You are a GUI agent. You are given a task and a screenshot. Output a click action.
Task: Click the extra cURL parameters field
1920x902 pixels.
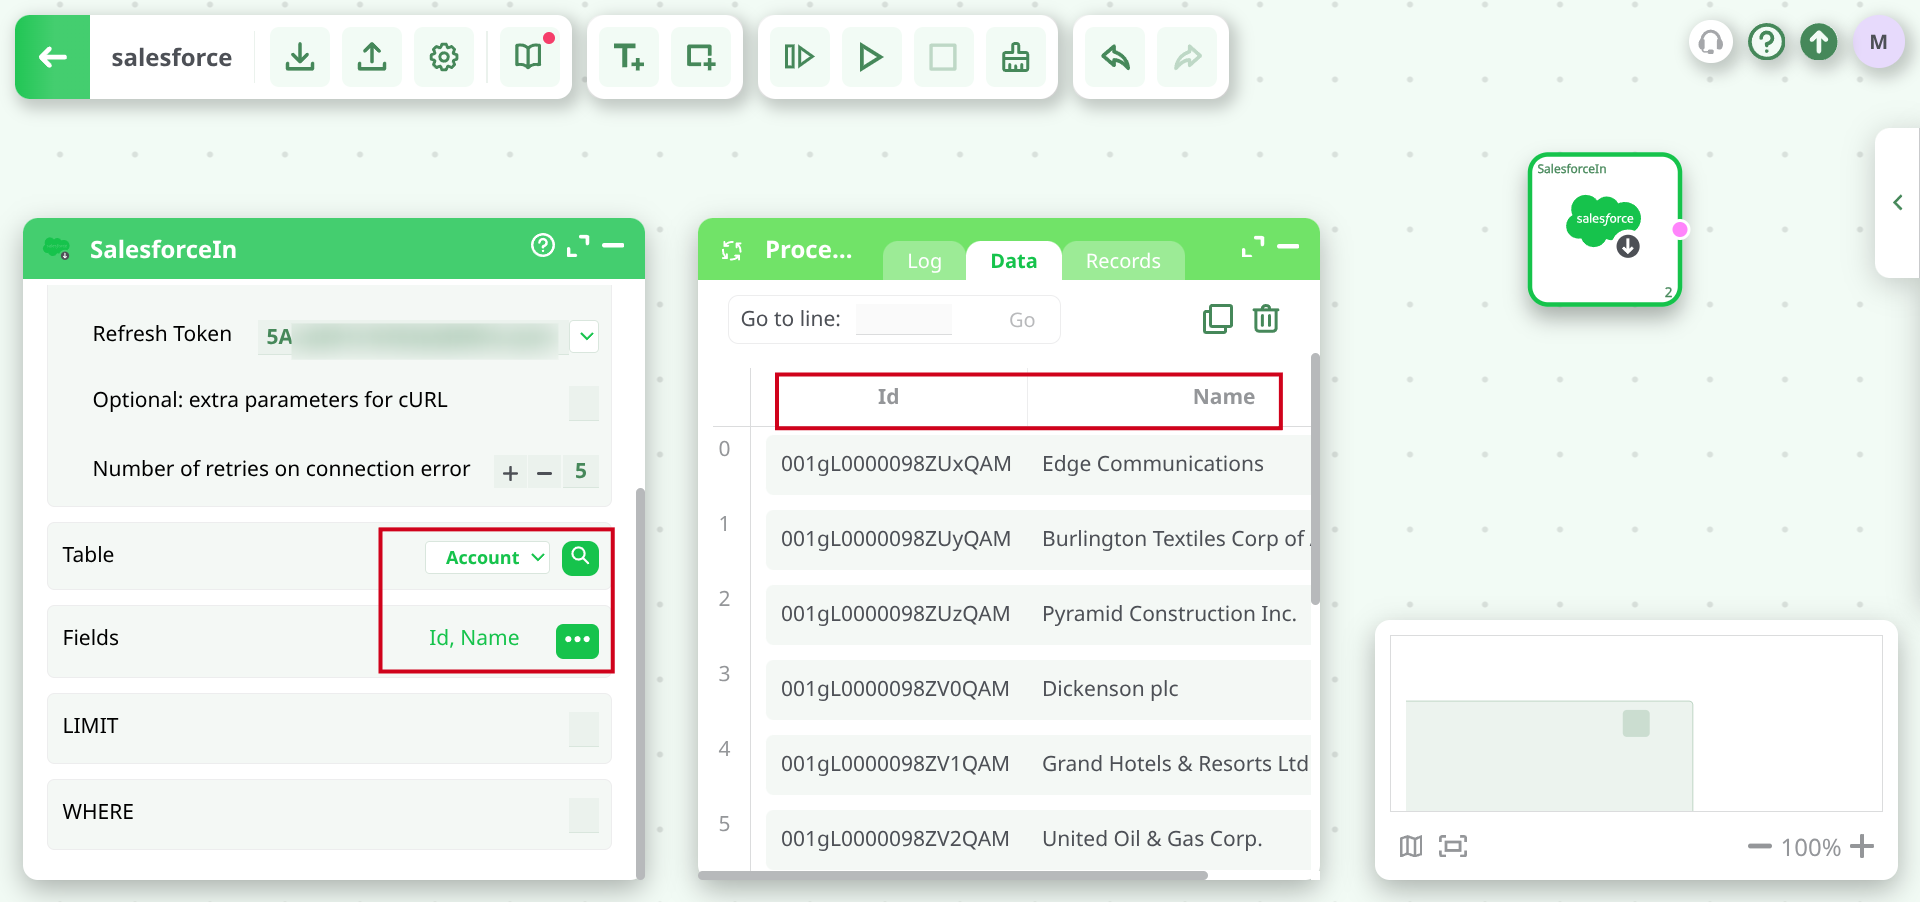pyautogui.click(x=584, y=403)
